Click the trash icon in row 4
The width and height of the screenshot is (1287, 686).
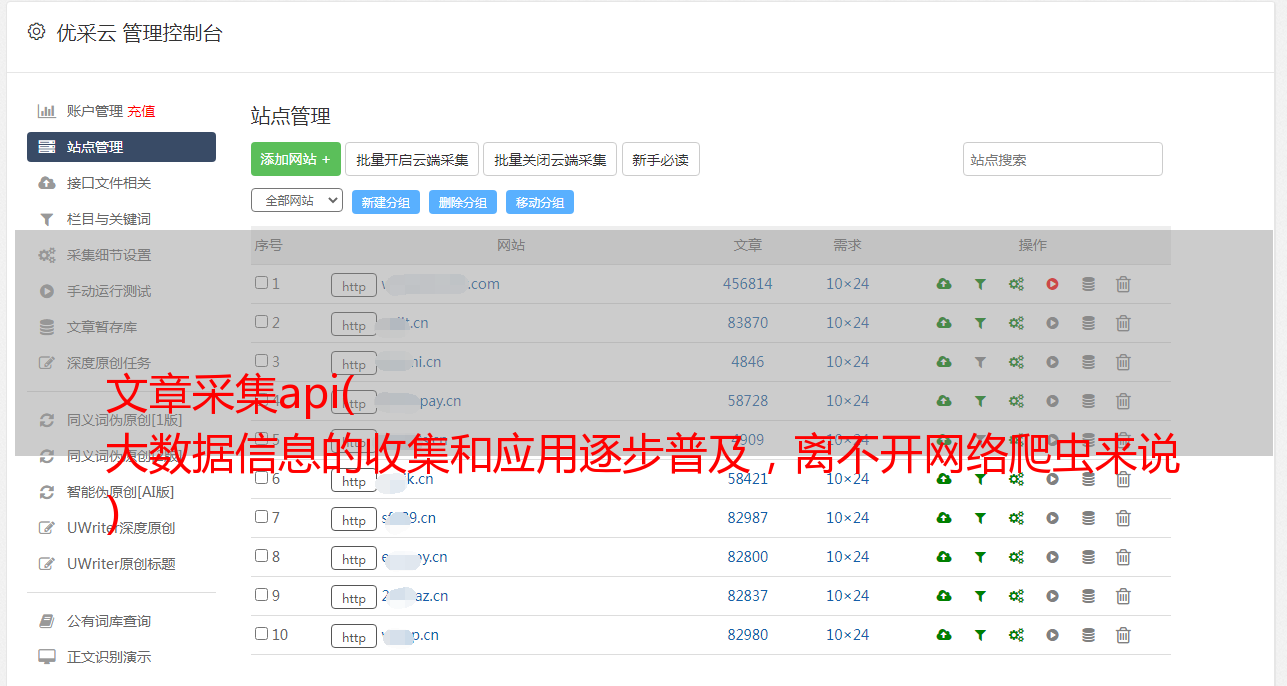[x=1123, y=401]
